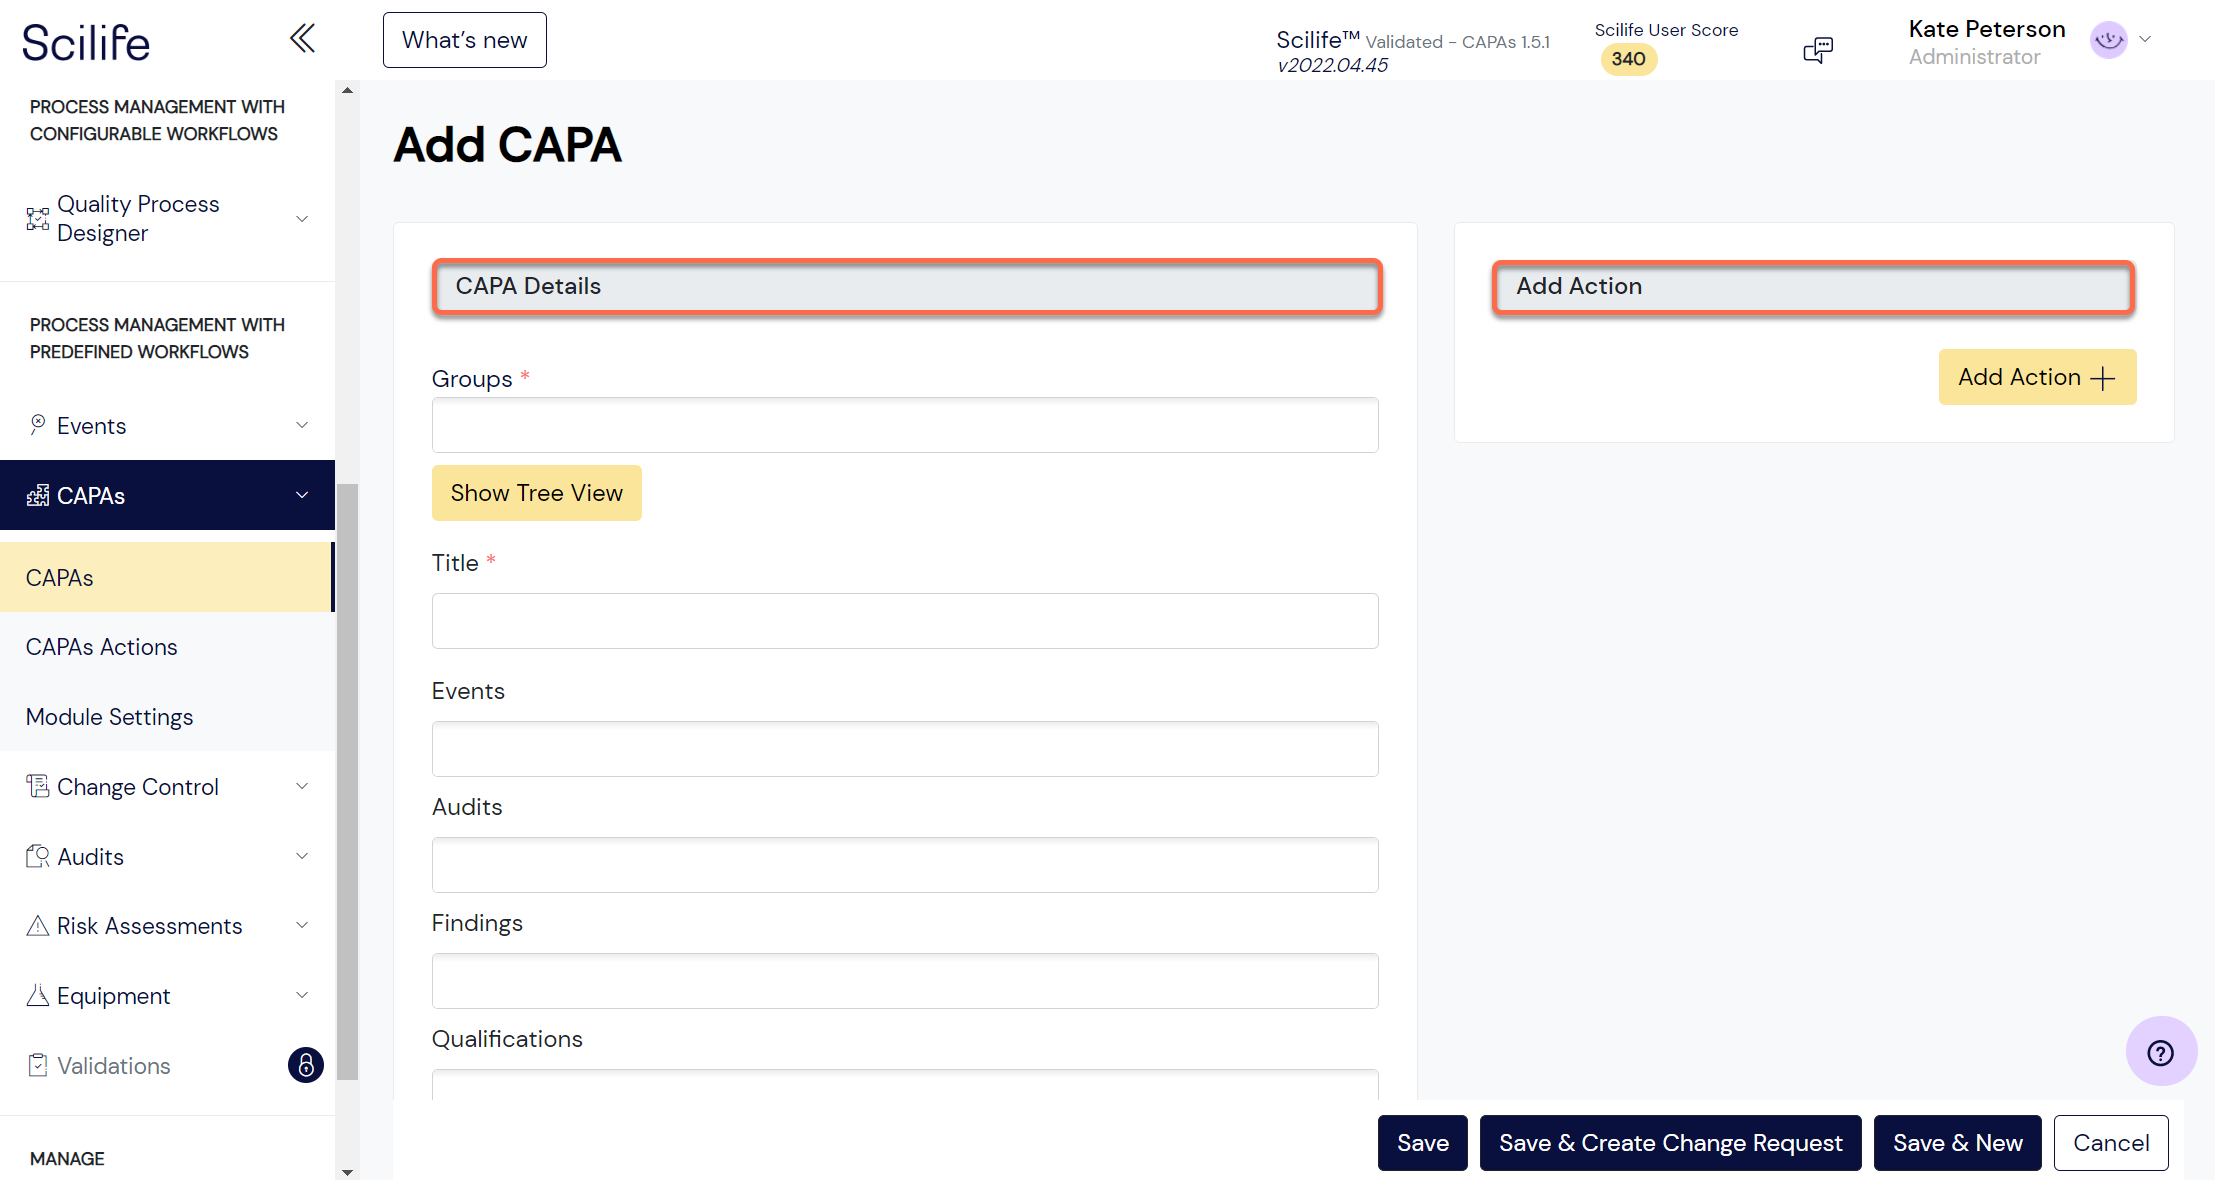Open the Change Control module icon
This screenshot has height=1180, width=2215.
click(37, 786)
